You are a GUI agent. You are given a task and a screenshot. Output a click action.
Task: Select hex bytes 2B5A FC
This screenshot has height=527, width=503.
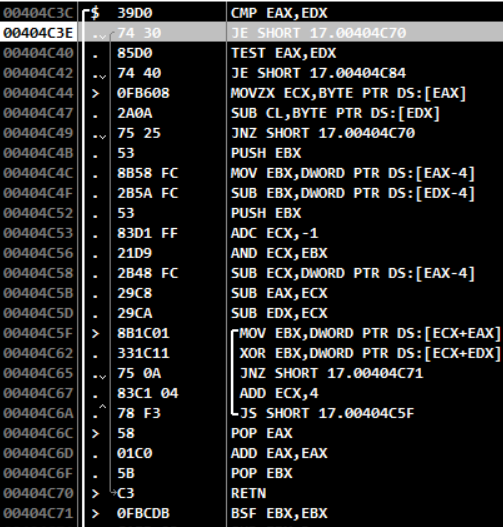click(148, 193)
